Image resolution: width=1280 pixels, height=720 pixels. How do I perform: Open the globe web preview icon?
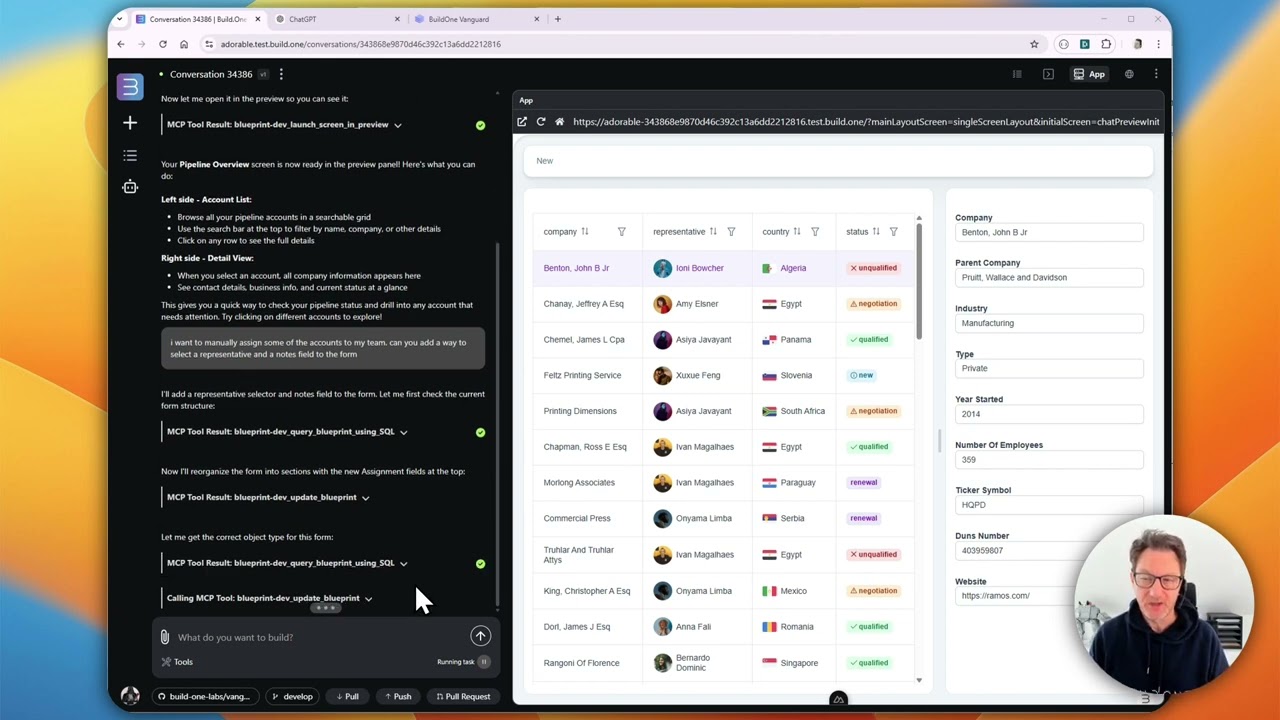pyautogui.click(x=1129, y=74)
